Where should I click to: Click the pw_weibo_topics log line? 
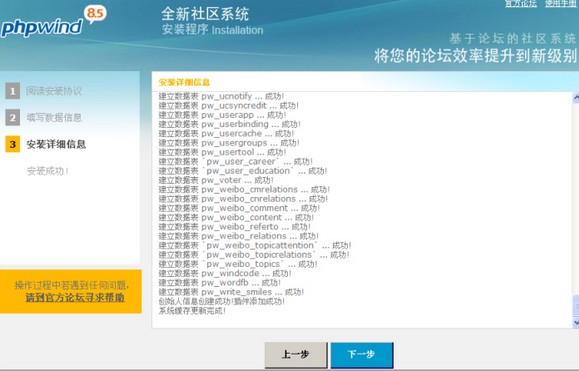pos(238,264)
